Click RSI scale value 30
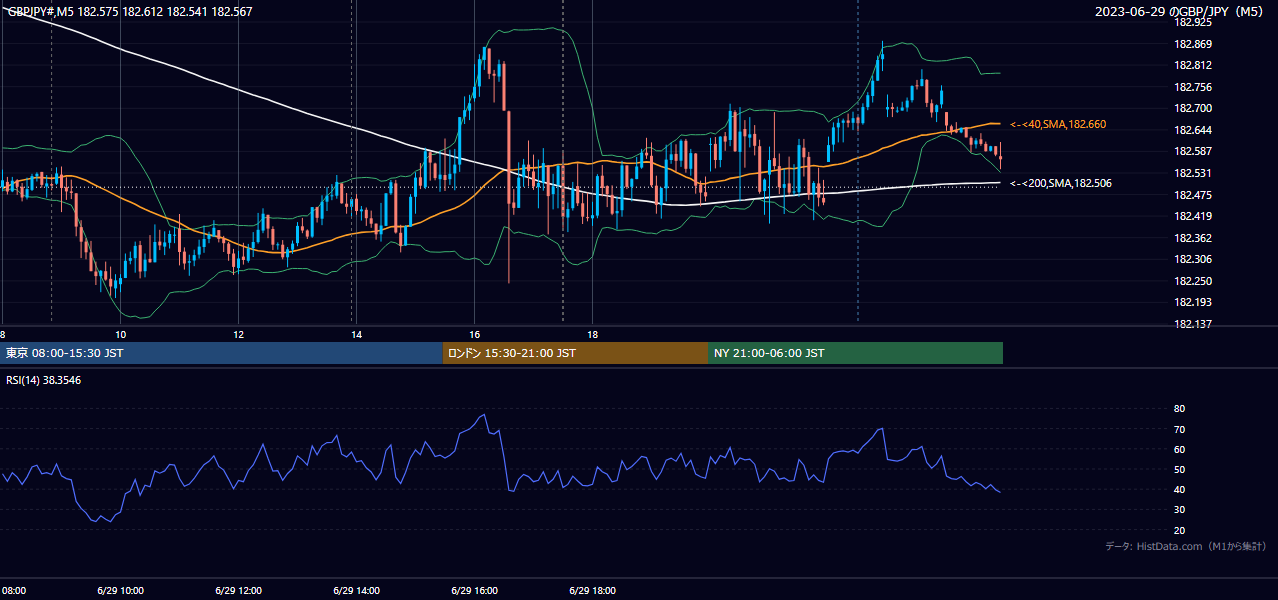Viewport: 1278px width, 600px height. 1179,510
